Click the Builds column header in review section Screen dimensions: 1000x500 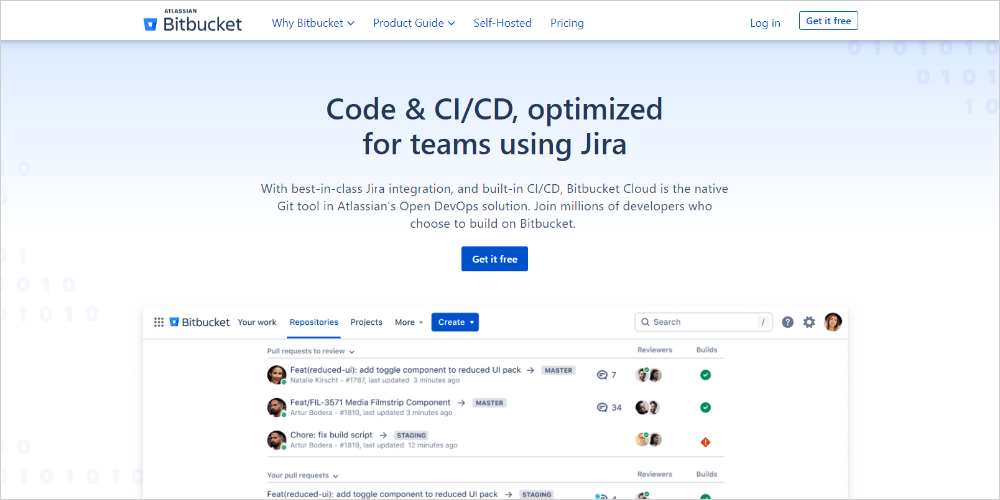[x=707, y=350]
